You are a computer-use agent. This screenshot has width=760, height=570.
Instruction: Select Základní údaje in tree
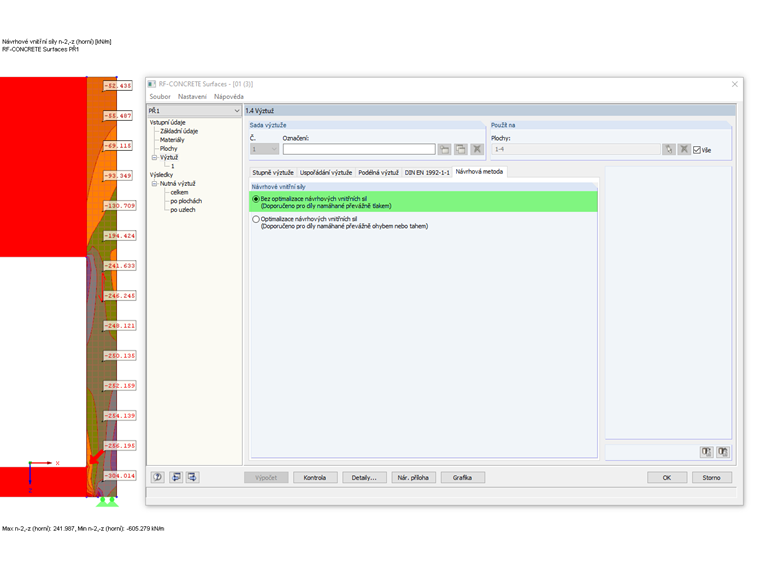(179, 131)
